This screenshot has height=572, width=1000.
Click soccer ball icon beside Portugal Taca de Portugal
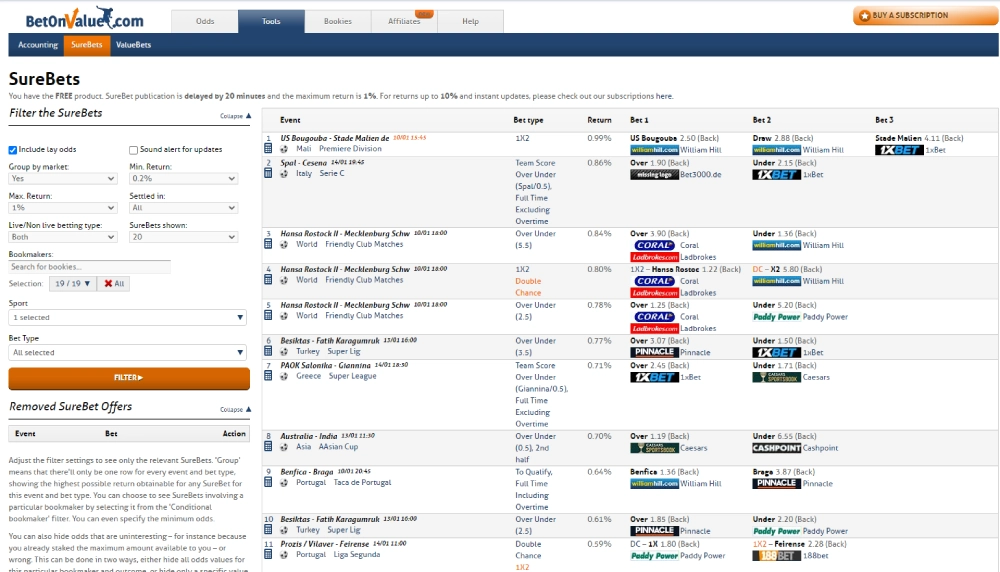(x=284, y=483)
